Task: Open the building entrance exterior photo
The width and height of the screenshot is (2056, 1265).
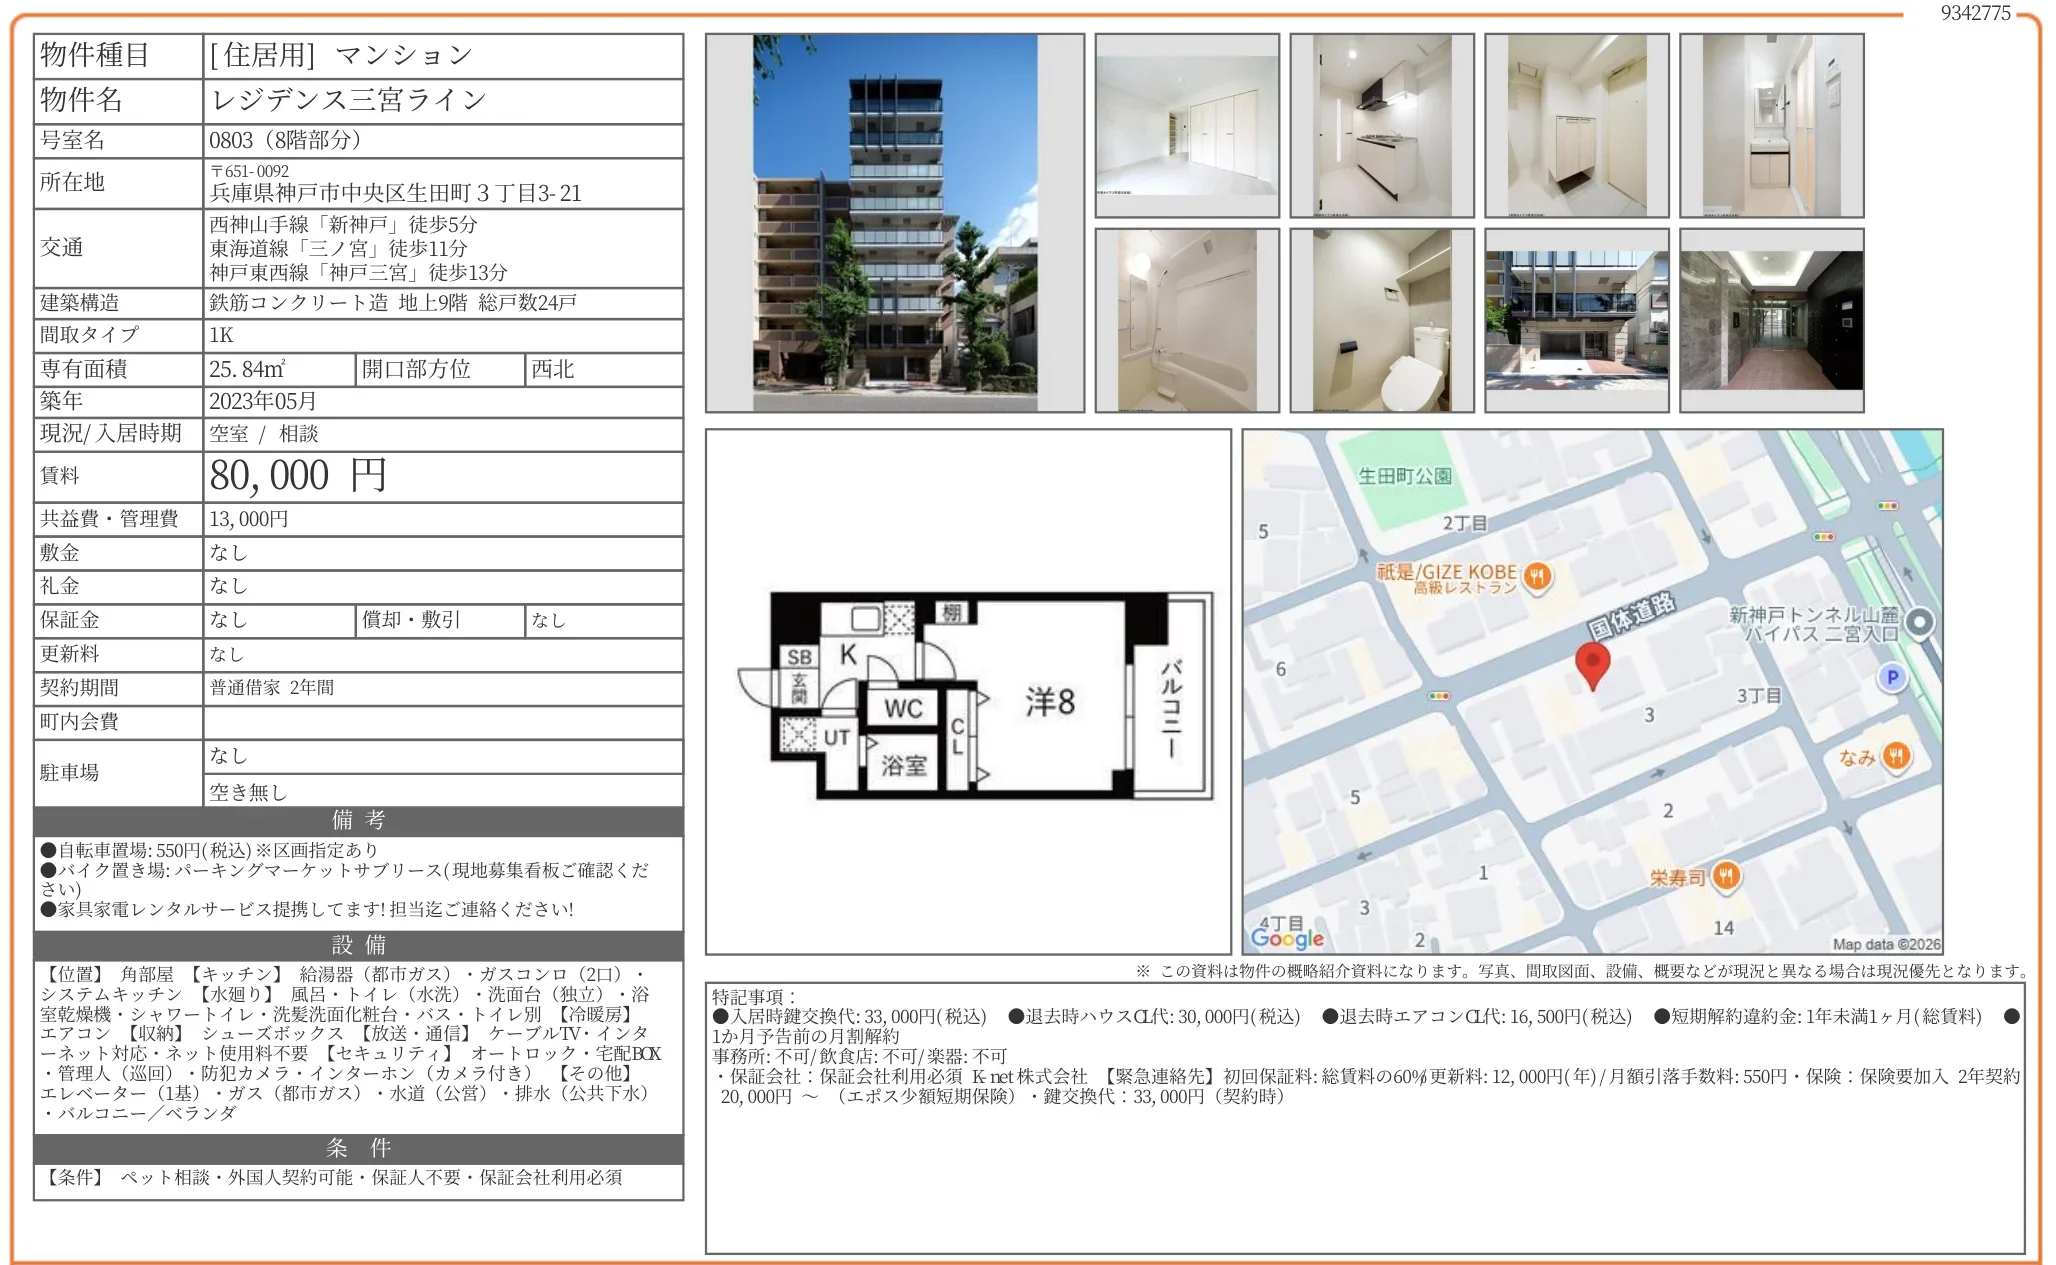Action: coord(1576,320)
